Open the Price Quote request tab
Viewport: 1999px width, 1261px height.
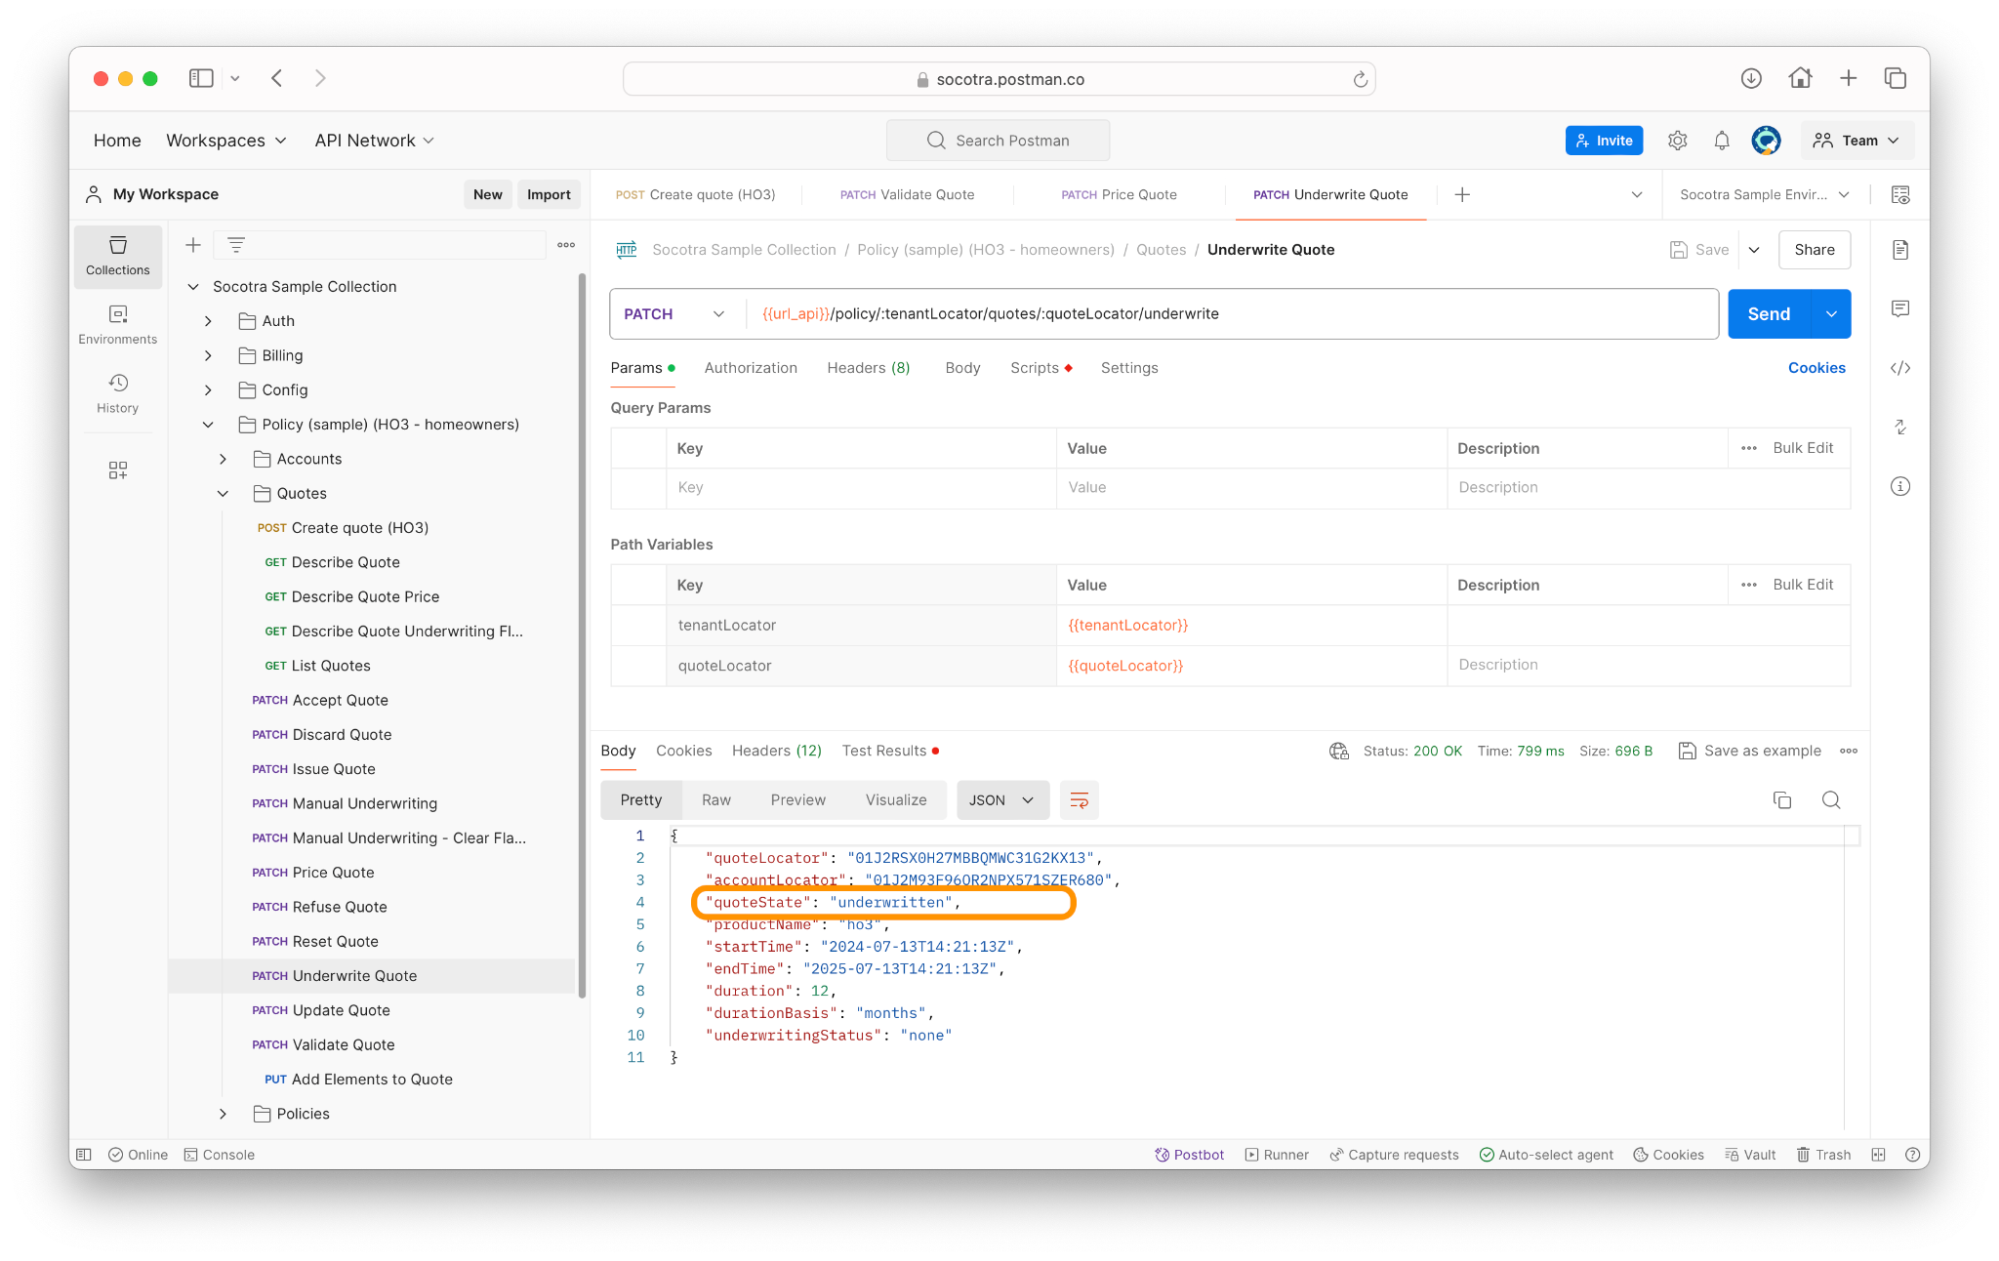(x=1118, y=195)
